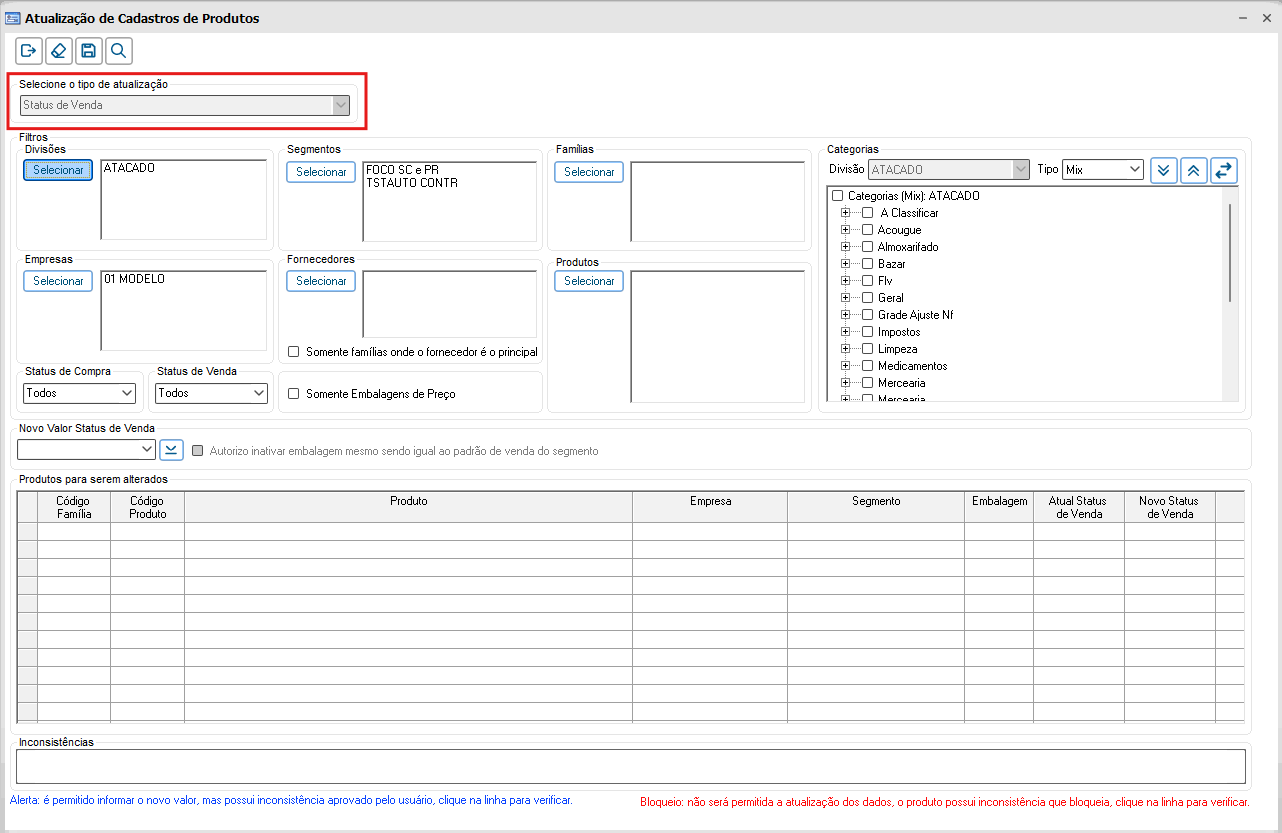Open the Status de Compra dropdown

click(x=79, y=393)
